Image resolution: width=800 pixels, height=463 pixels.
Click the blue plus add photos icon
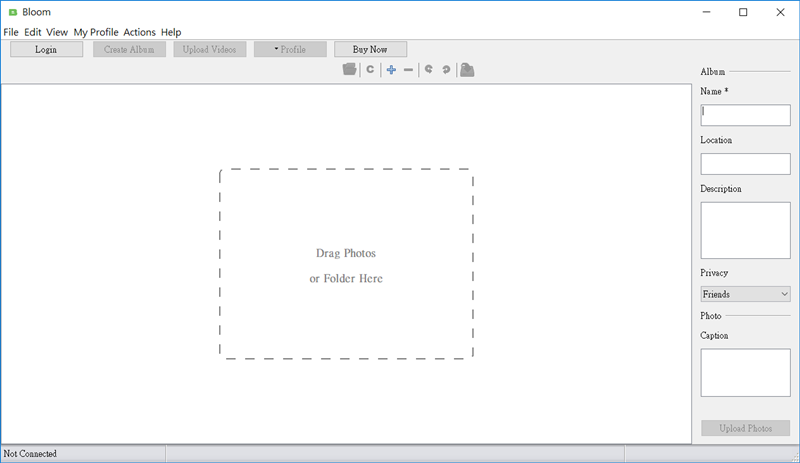click(x=391, y=70)
